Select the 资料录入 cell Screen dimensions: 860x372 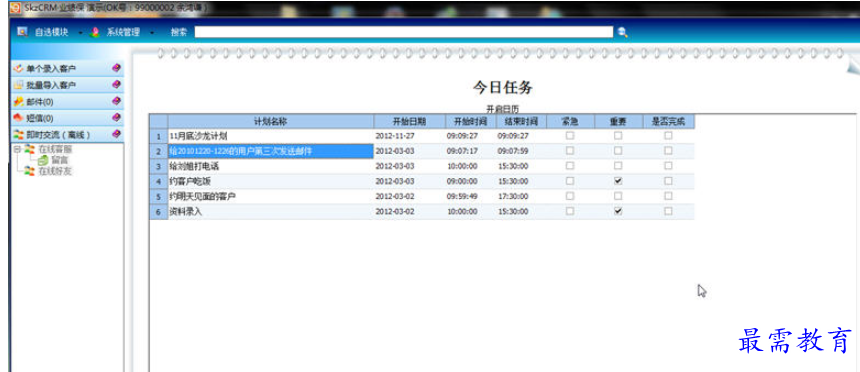coord(271,211)
